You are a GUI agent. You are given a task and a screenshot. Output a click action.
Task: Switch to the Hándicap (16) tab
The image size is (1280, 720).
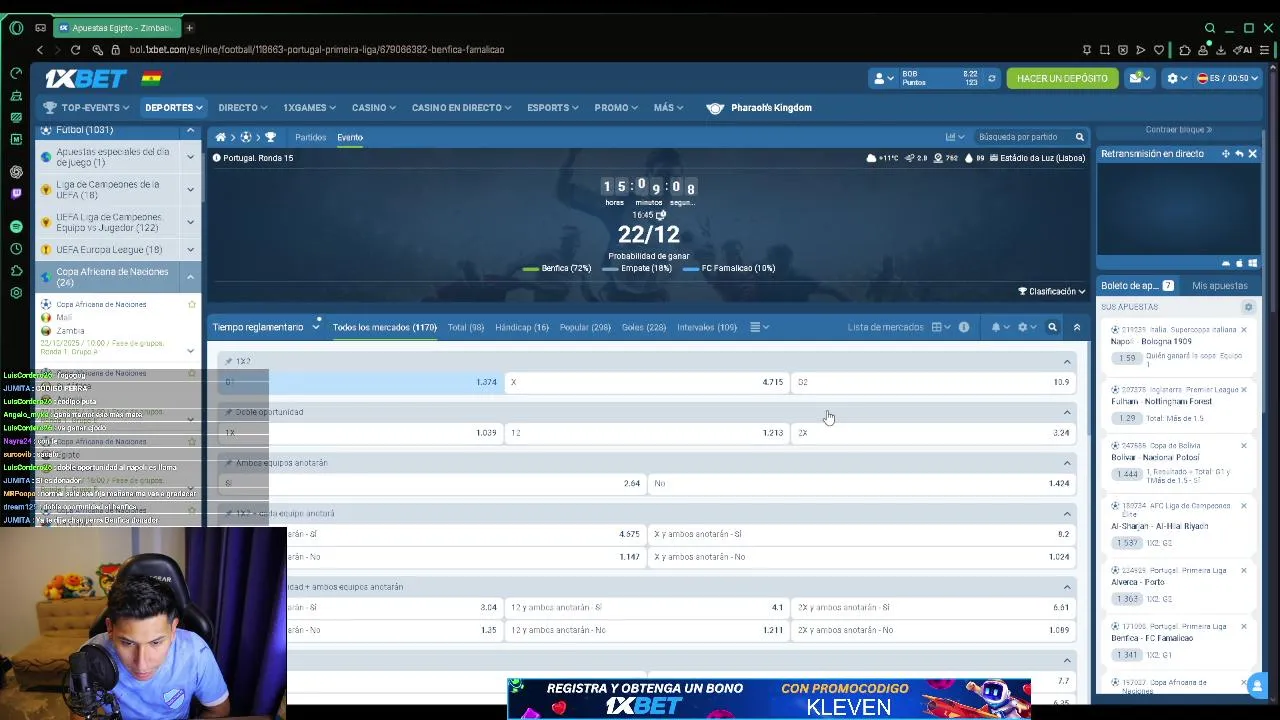[x=522, y=327]
